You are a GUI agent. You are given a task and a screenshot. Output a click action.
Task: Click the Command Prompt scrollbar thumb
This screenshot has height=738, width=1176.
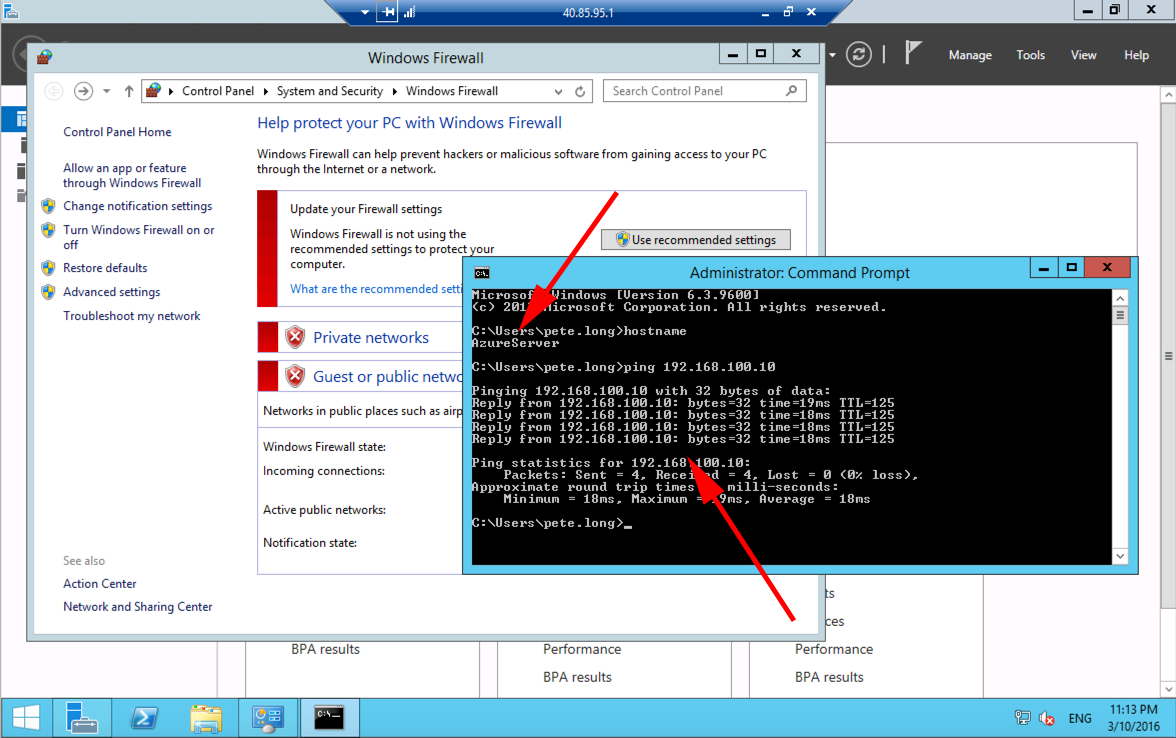[1120, 315]
